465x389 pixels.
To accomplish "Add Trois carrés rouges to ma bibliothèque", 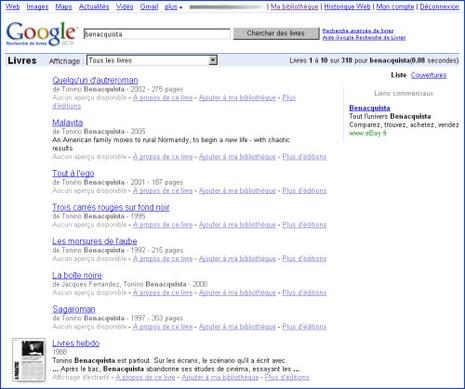I will pos(237,225).
